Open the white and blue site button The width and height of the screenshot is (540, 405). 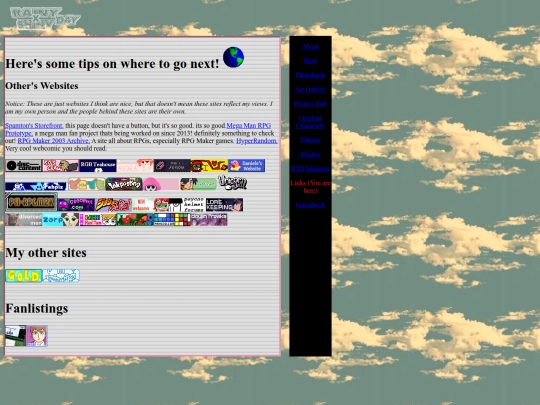(61, 276)
